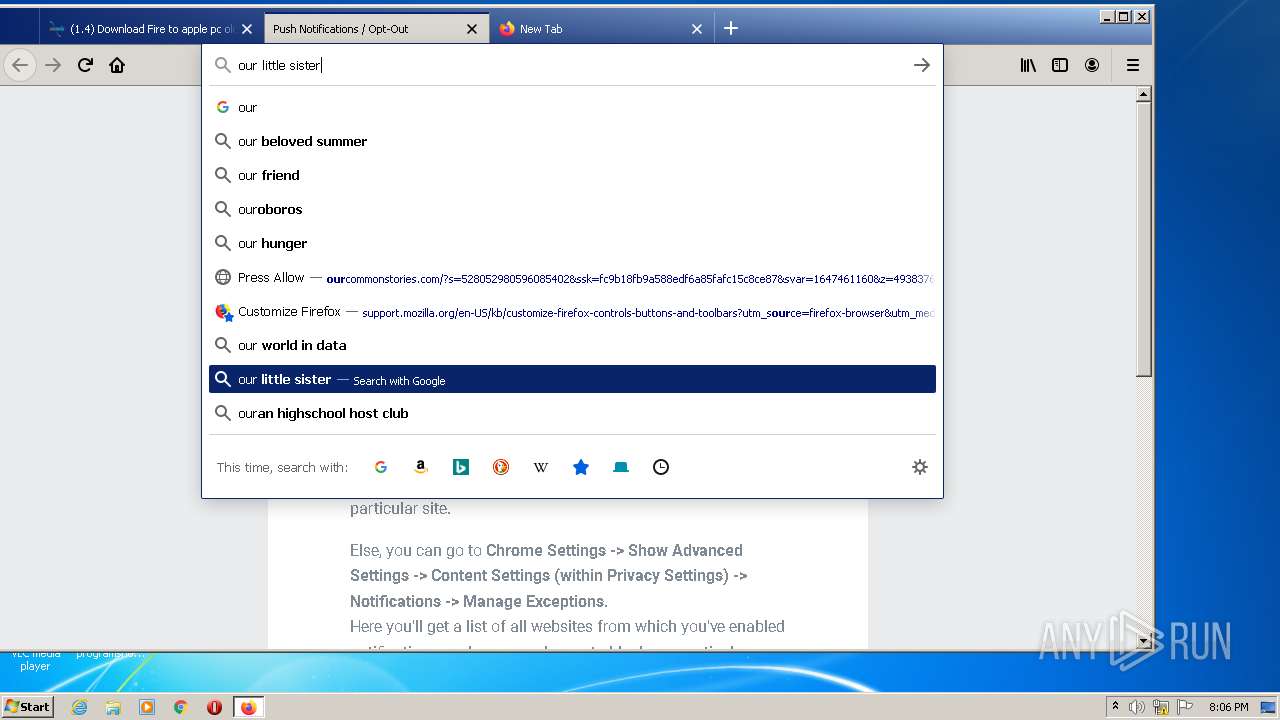Open Customize Firefox support.mozilla.org entry
This screenshot has width=1280, height=720.
point(572,311)
